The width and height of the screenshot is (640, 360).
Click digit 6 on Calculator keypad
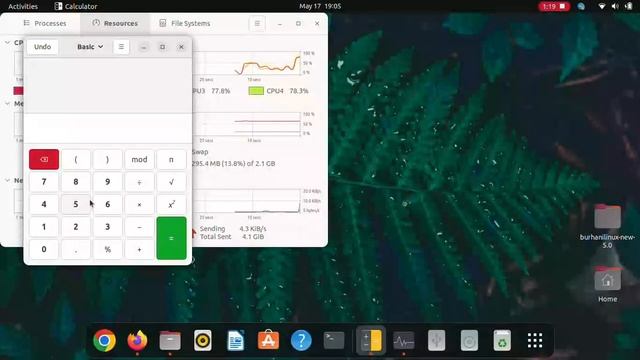tap(107, 204)
